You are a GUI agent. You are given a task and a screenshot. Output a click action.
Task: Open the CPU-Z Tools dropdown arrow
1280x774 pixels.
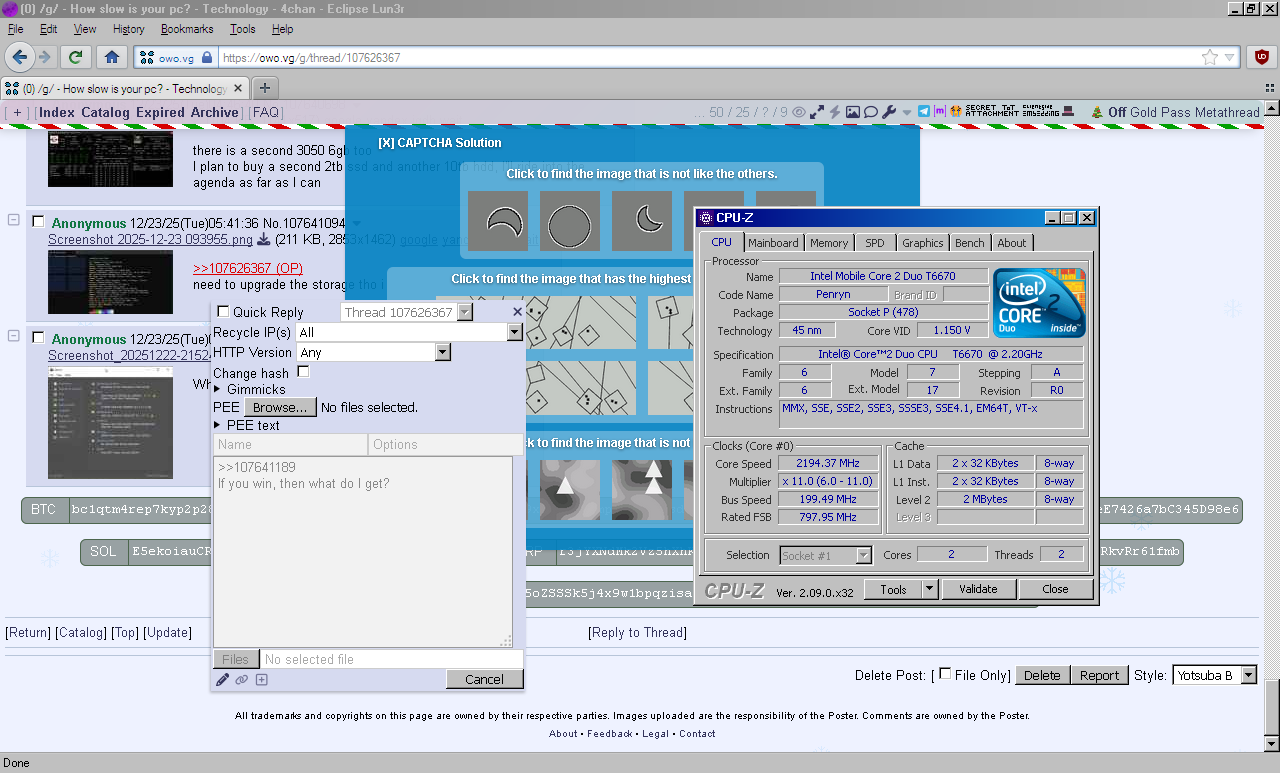coord(929,589)
